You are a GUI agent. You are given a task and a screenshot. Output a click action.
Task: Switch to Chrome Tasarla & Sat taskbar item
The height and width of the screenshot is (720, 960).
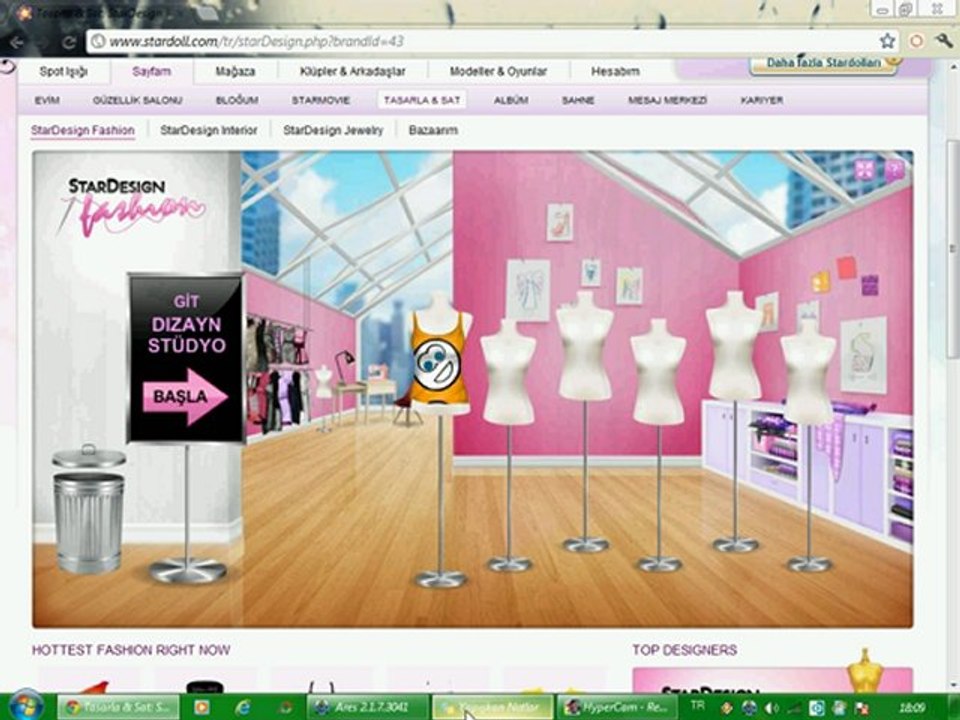tap(119, 707)
